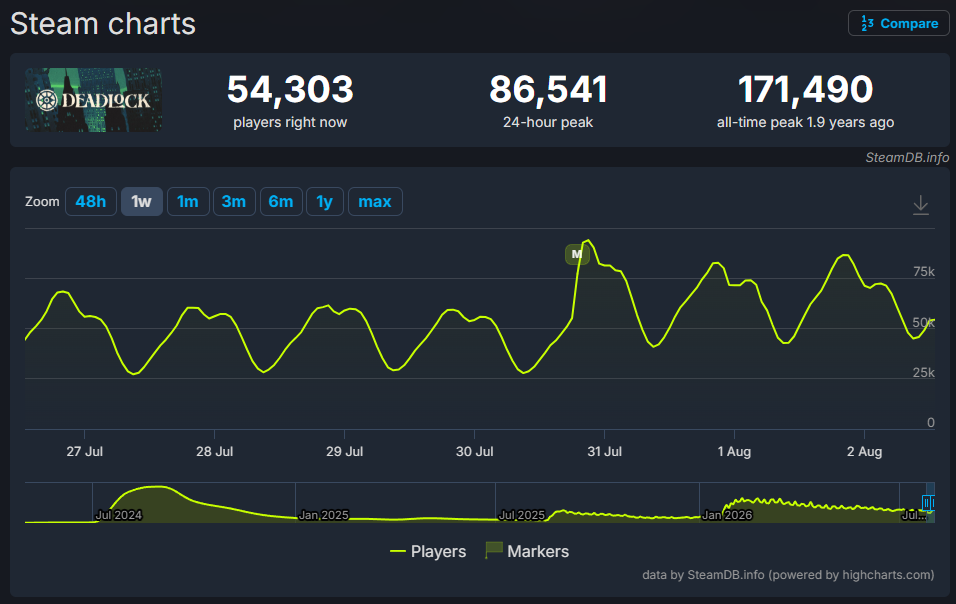
Task: Click the 171,490 all-time peak value
Action: click(x=805, y=89)
